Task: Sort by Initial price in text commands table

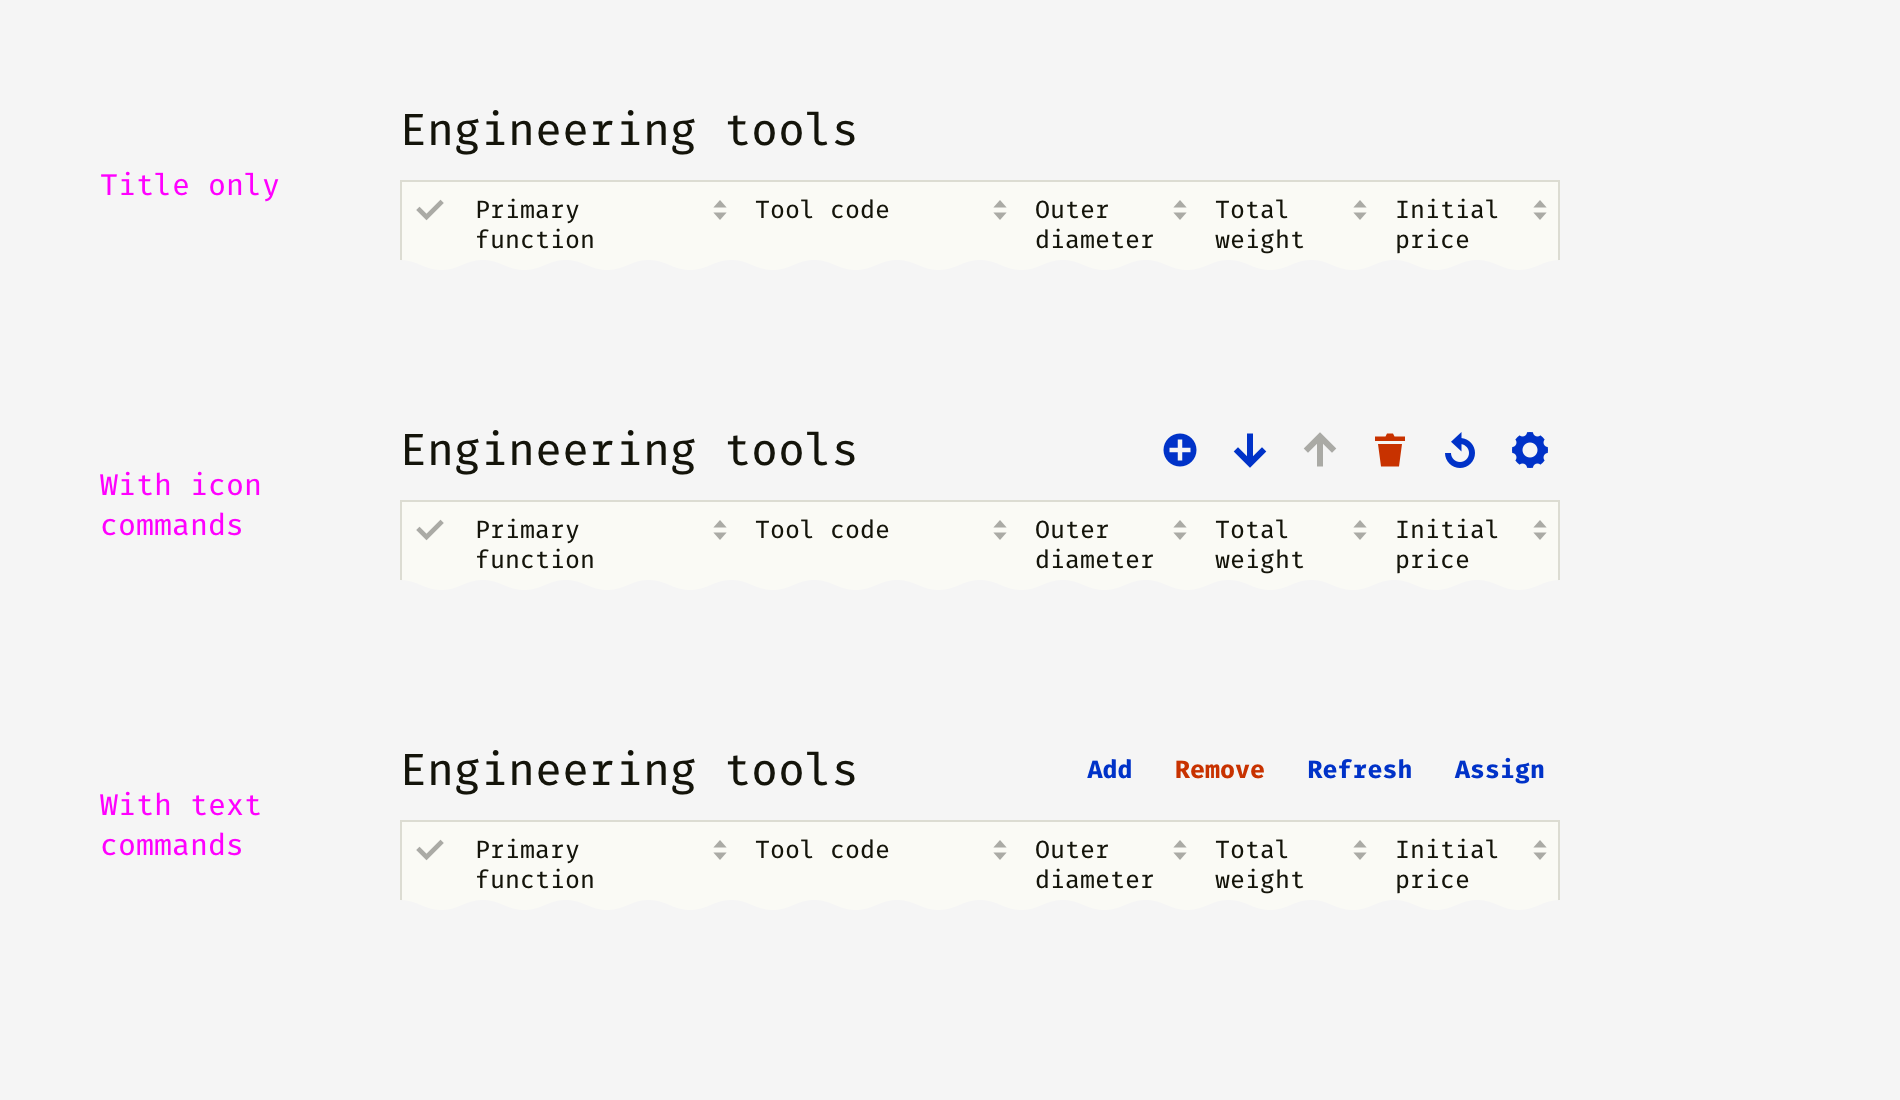Action: coord(1540,850)
